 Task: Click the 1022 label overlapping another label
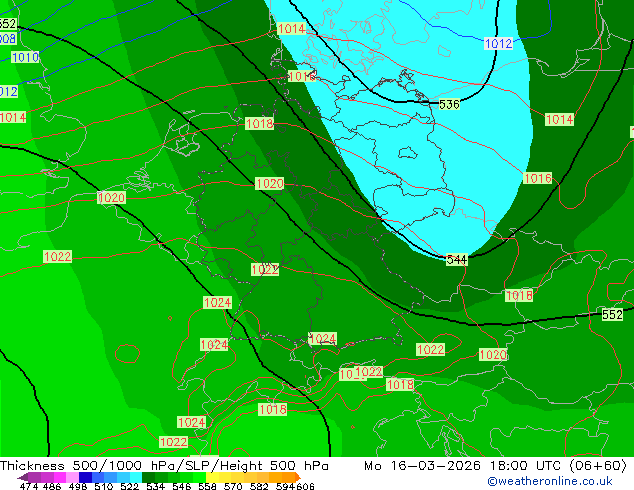[x=368, y=372]
